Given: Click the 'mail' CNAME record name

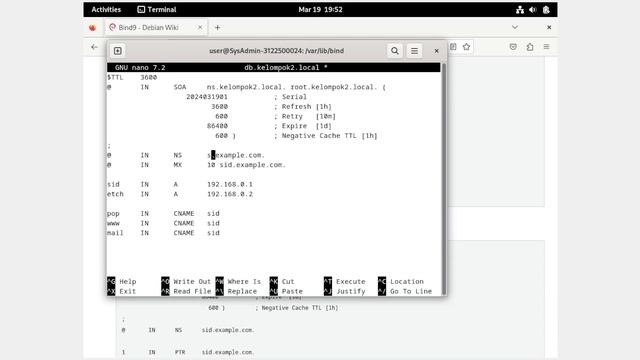Looking at the screenshot, I should [115, 233].
